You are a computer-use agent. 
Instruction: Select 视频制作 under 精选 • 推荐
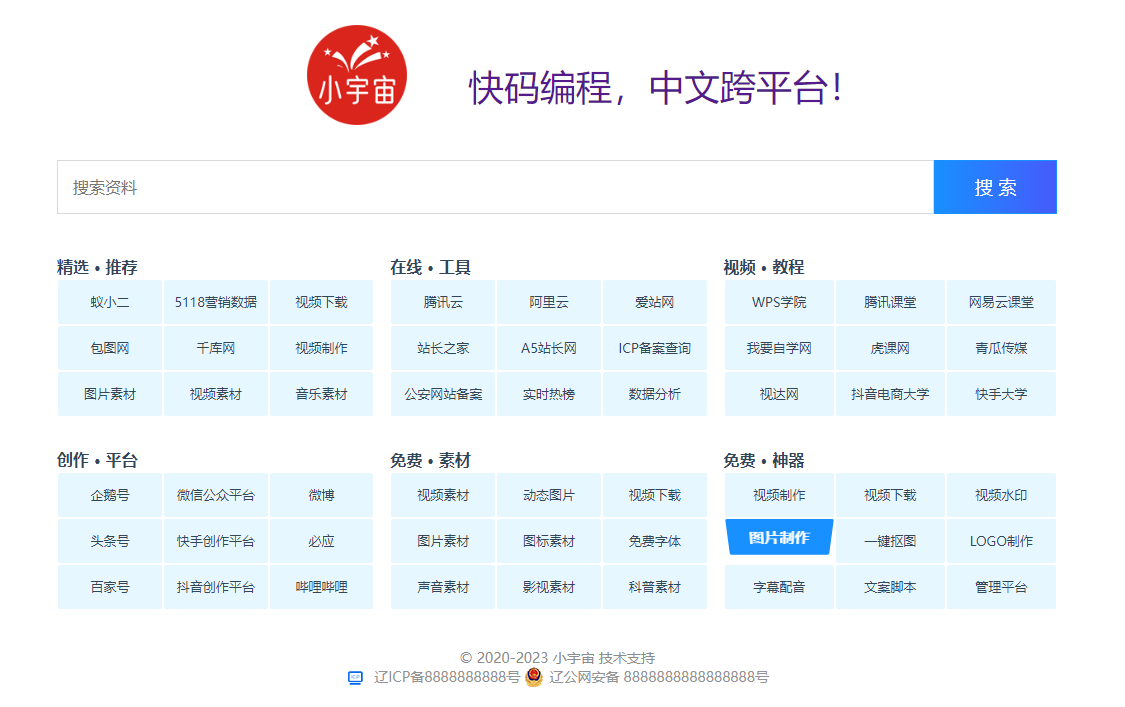click(321, 348)
